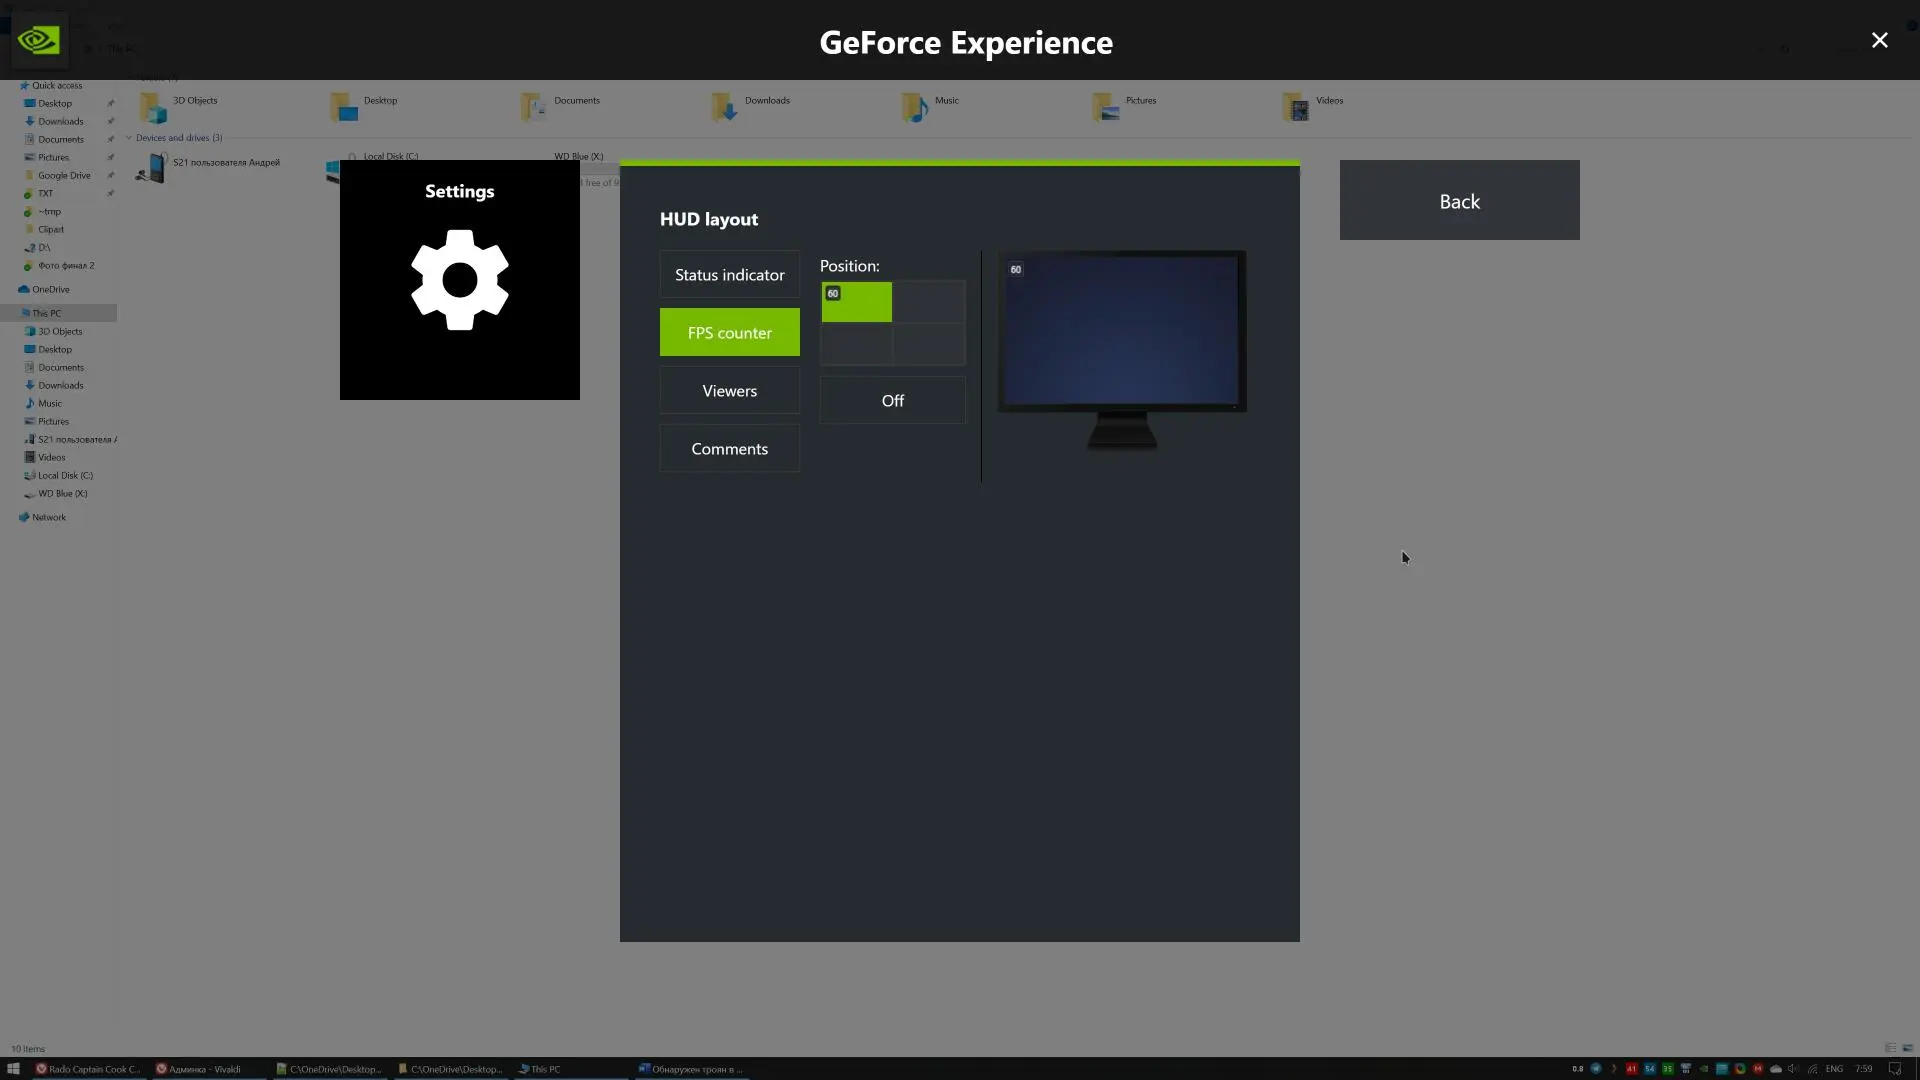Set FPS counter position to bottom-left

click(857, 344)
